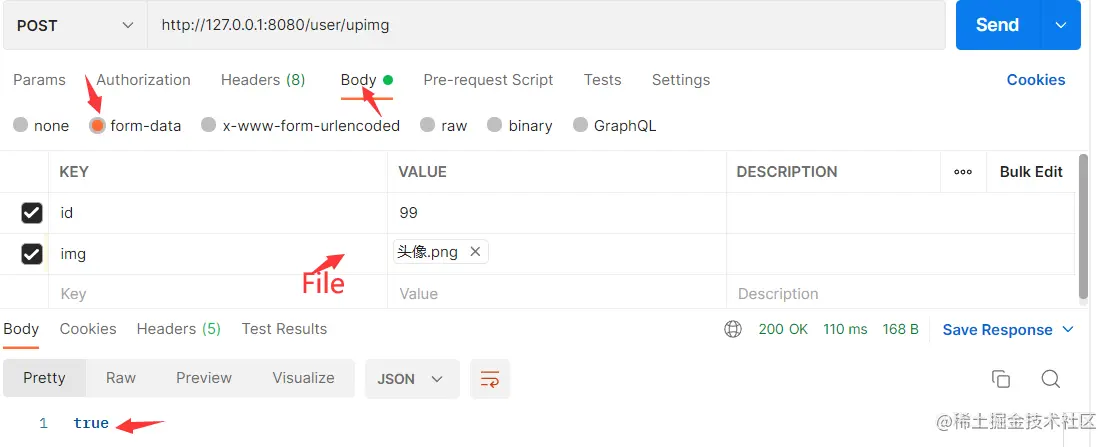Select the binary body type
The width and height of the screenshot is (1112, 447).
(494, 125)
